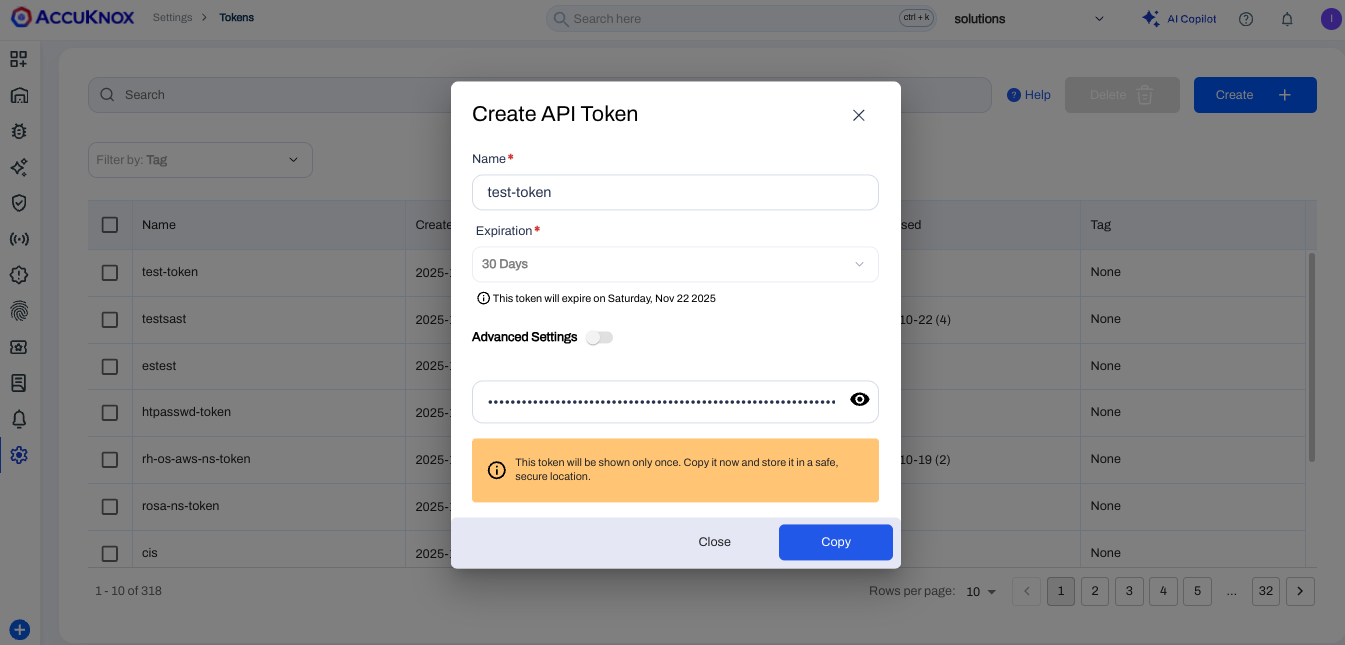Go to page 2 of tokens
Viewport: 1345px width, 645px height.
click(1095, 591)
